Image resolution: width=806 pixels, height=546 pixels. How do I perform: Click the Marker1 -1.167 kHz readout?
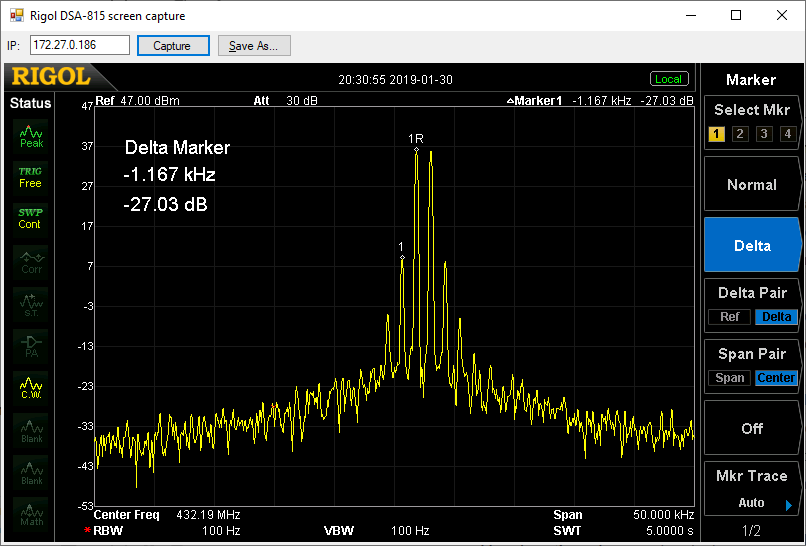click(x=600, y=101)
